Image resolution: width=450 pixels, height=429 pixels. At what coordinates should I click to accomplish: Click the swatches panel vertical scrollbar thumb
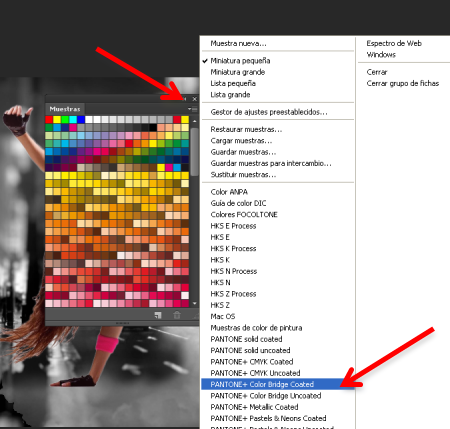tap(195, 152)
